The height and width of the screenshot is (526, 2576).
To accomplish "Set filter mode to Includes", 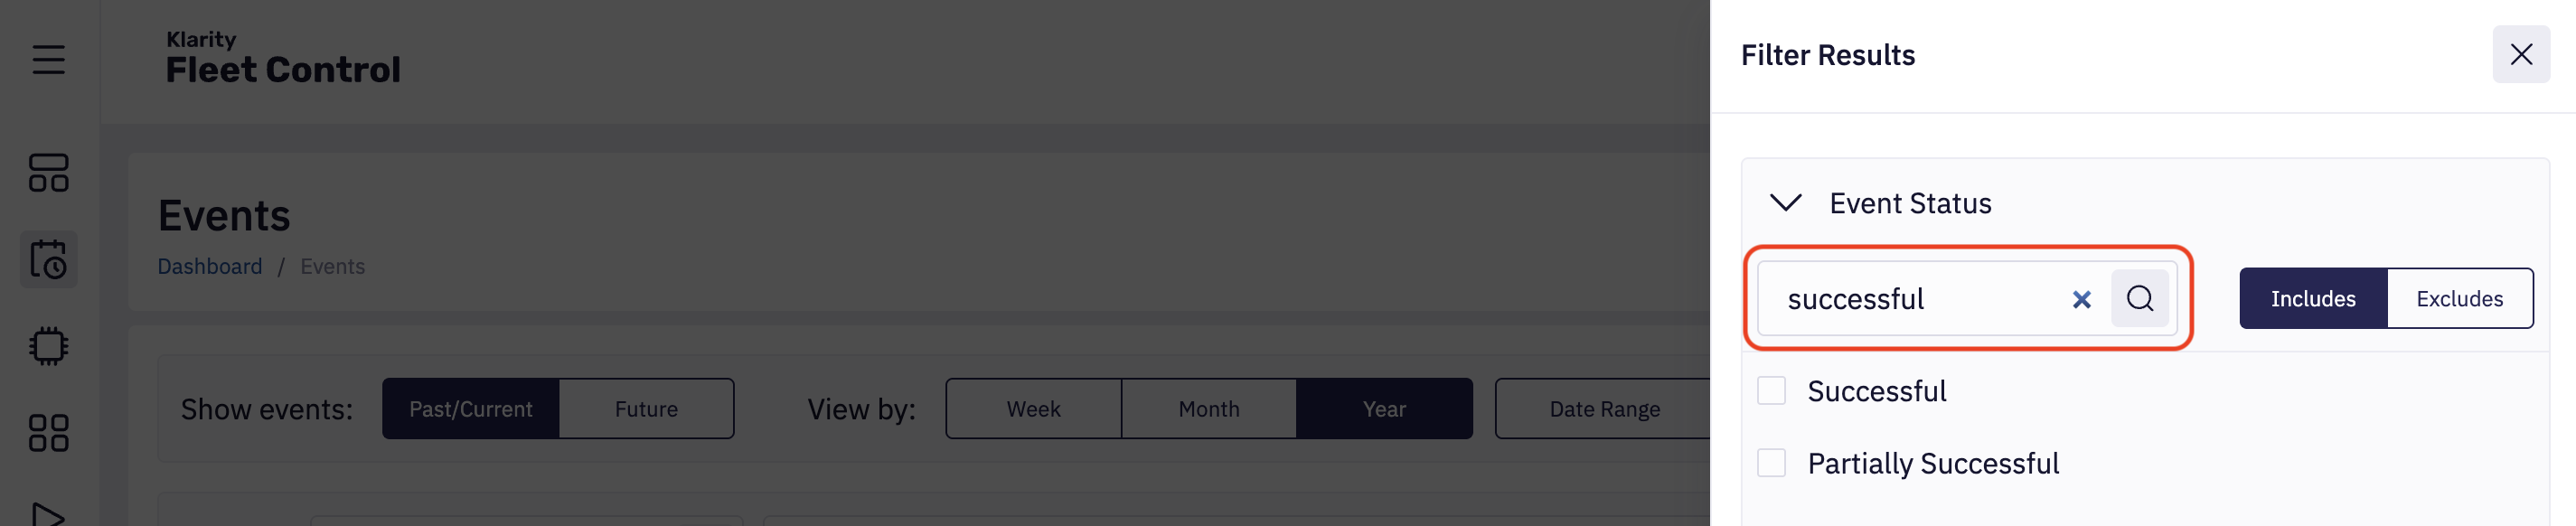I will click(x=2312, y=298).
